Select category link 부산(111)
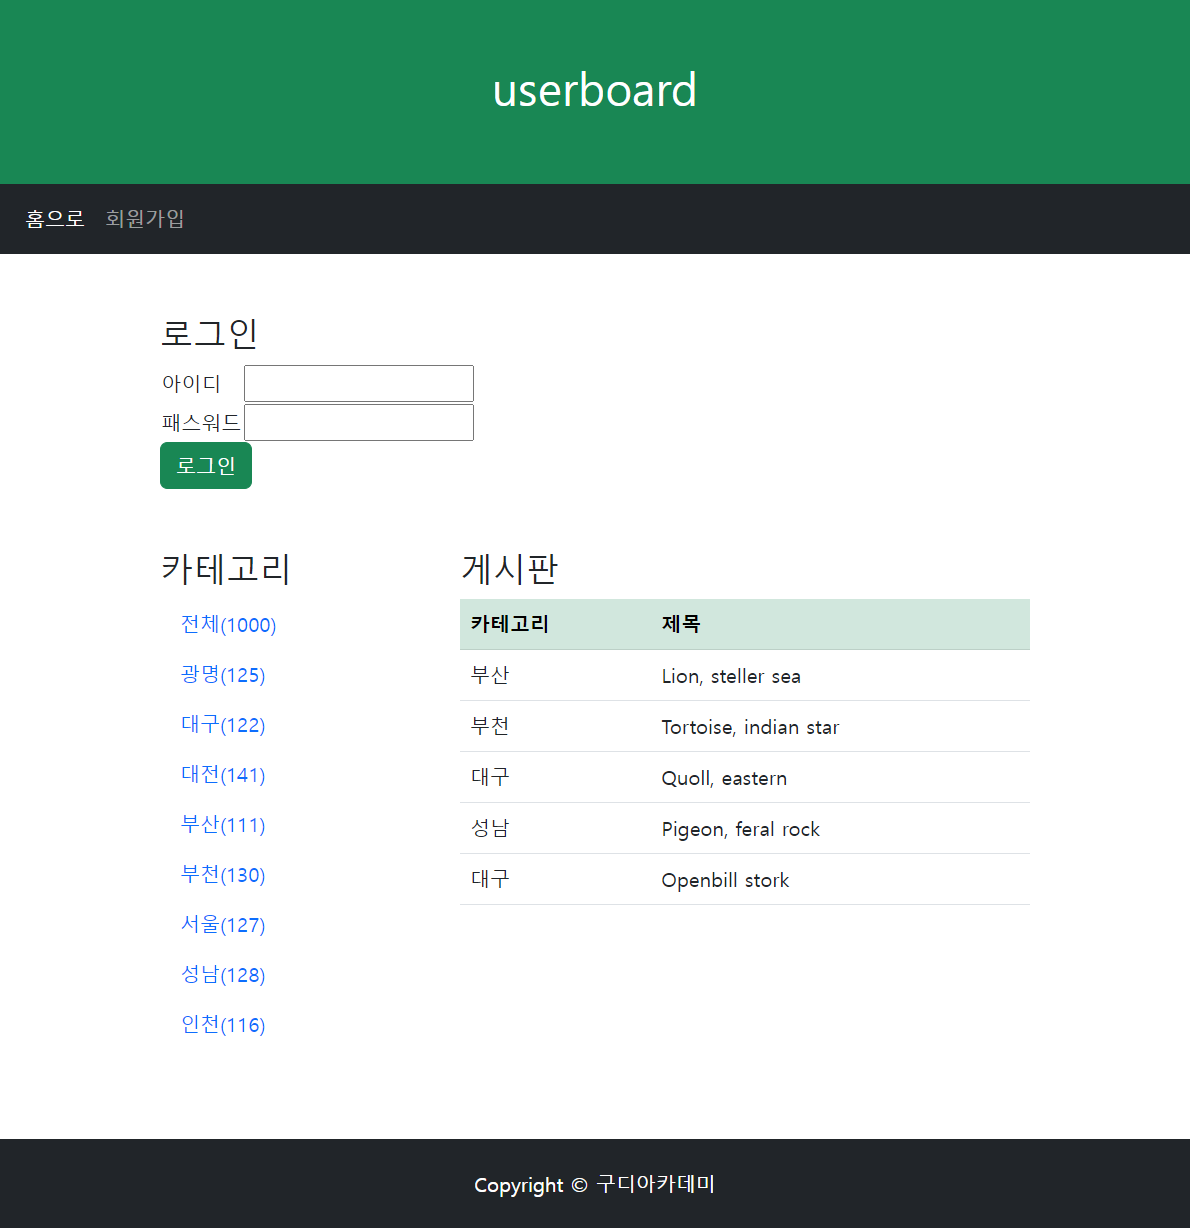The width and height of the screenshot is (1190, 1228). pyautogui.click(x=223, y=825)
